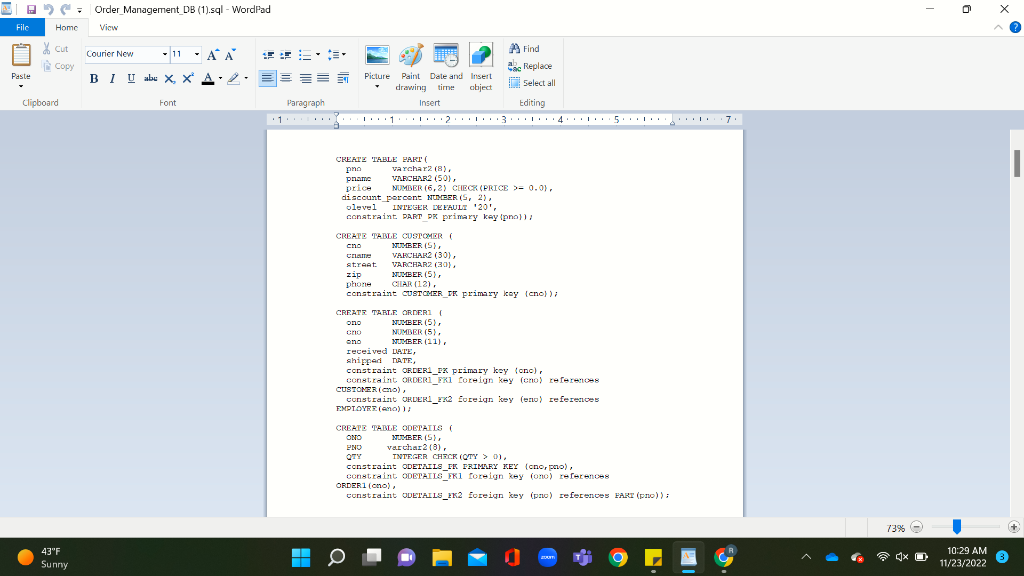Click the zoom slider handle
This screenshot has width=1024, height=576.
[x=957, y=526]
